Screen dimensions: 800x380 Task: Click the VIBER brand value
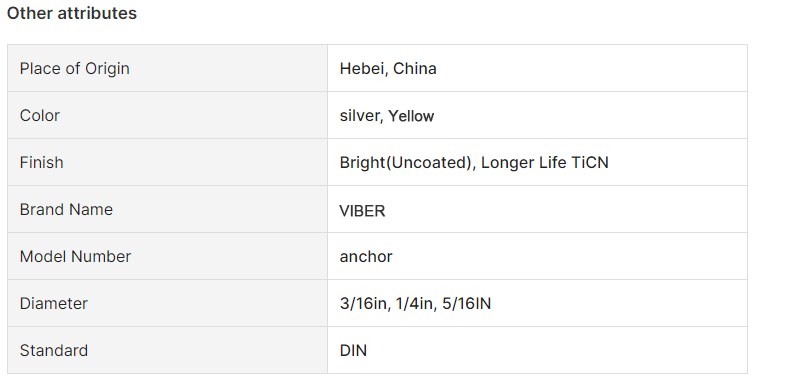click(x=362, y=211)
